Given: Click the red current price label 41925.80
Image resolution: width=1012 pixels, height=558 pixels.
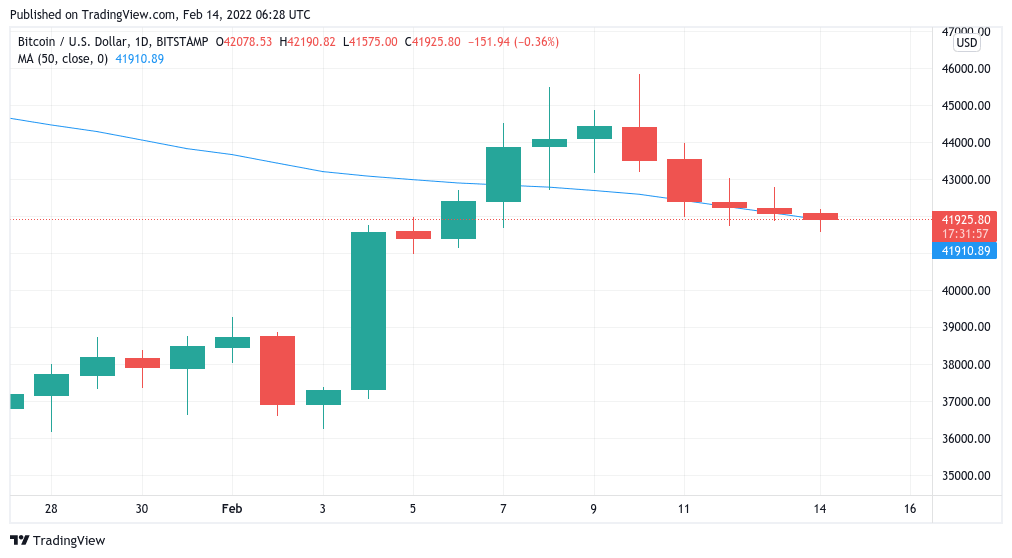Looking at the screenshot, I should (966, 219).
